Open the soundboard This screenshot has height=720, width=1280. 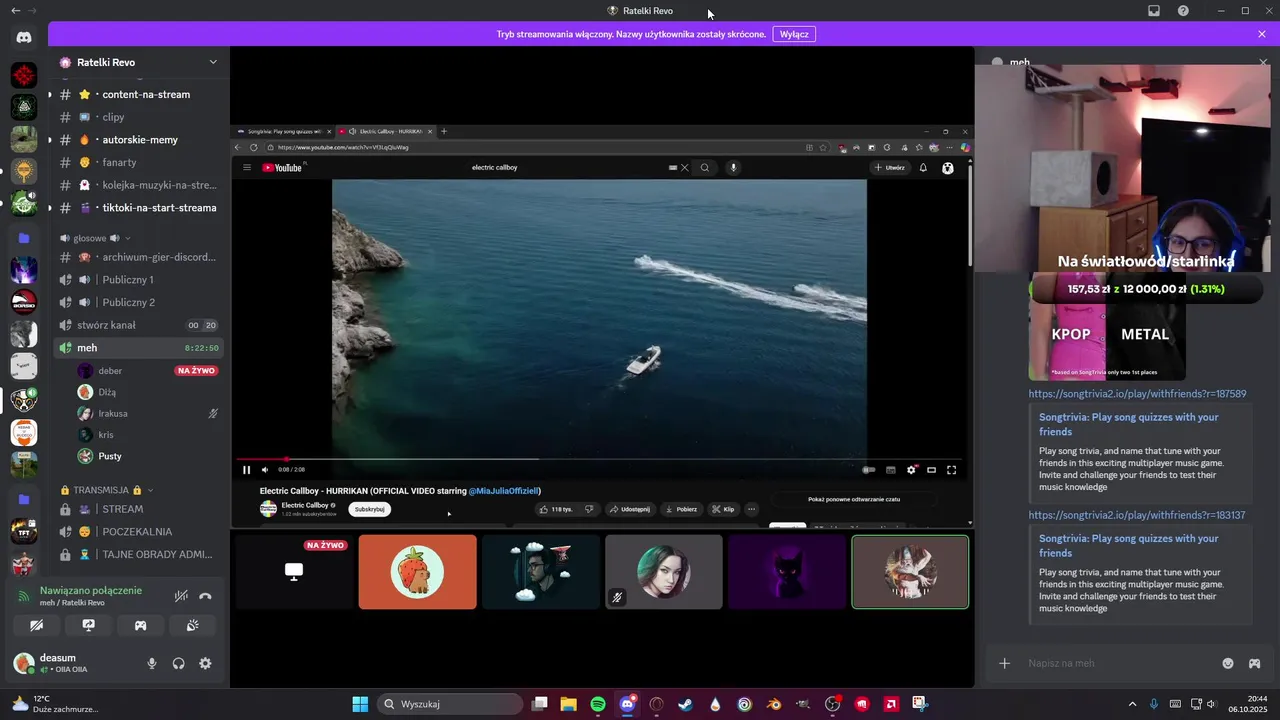192,625
